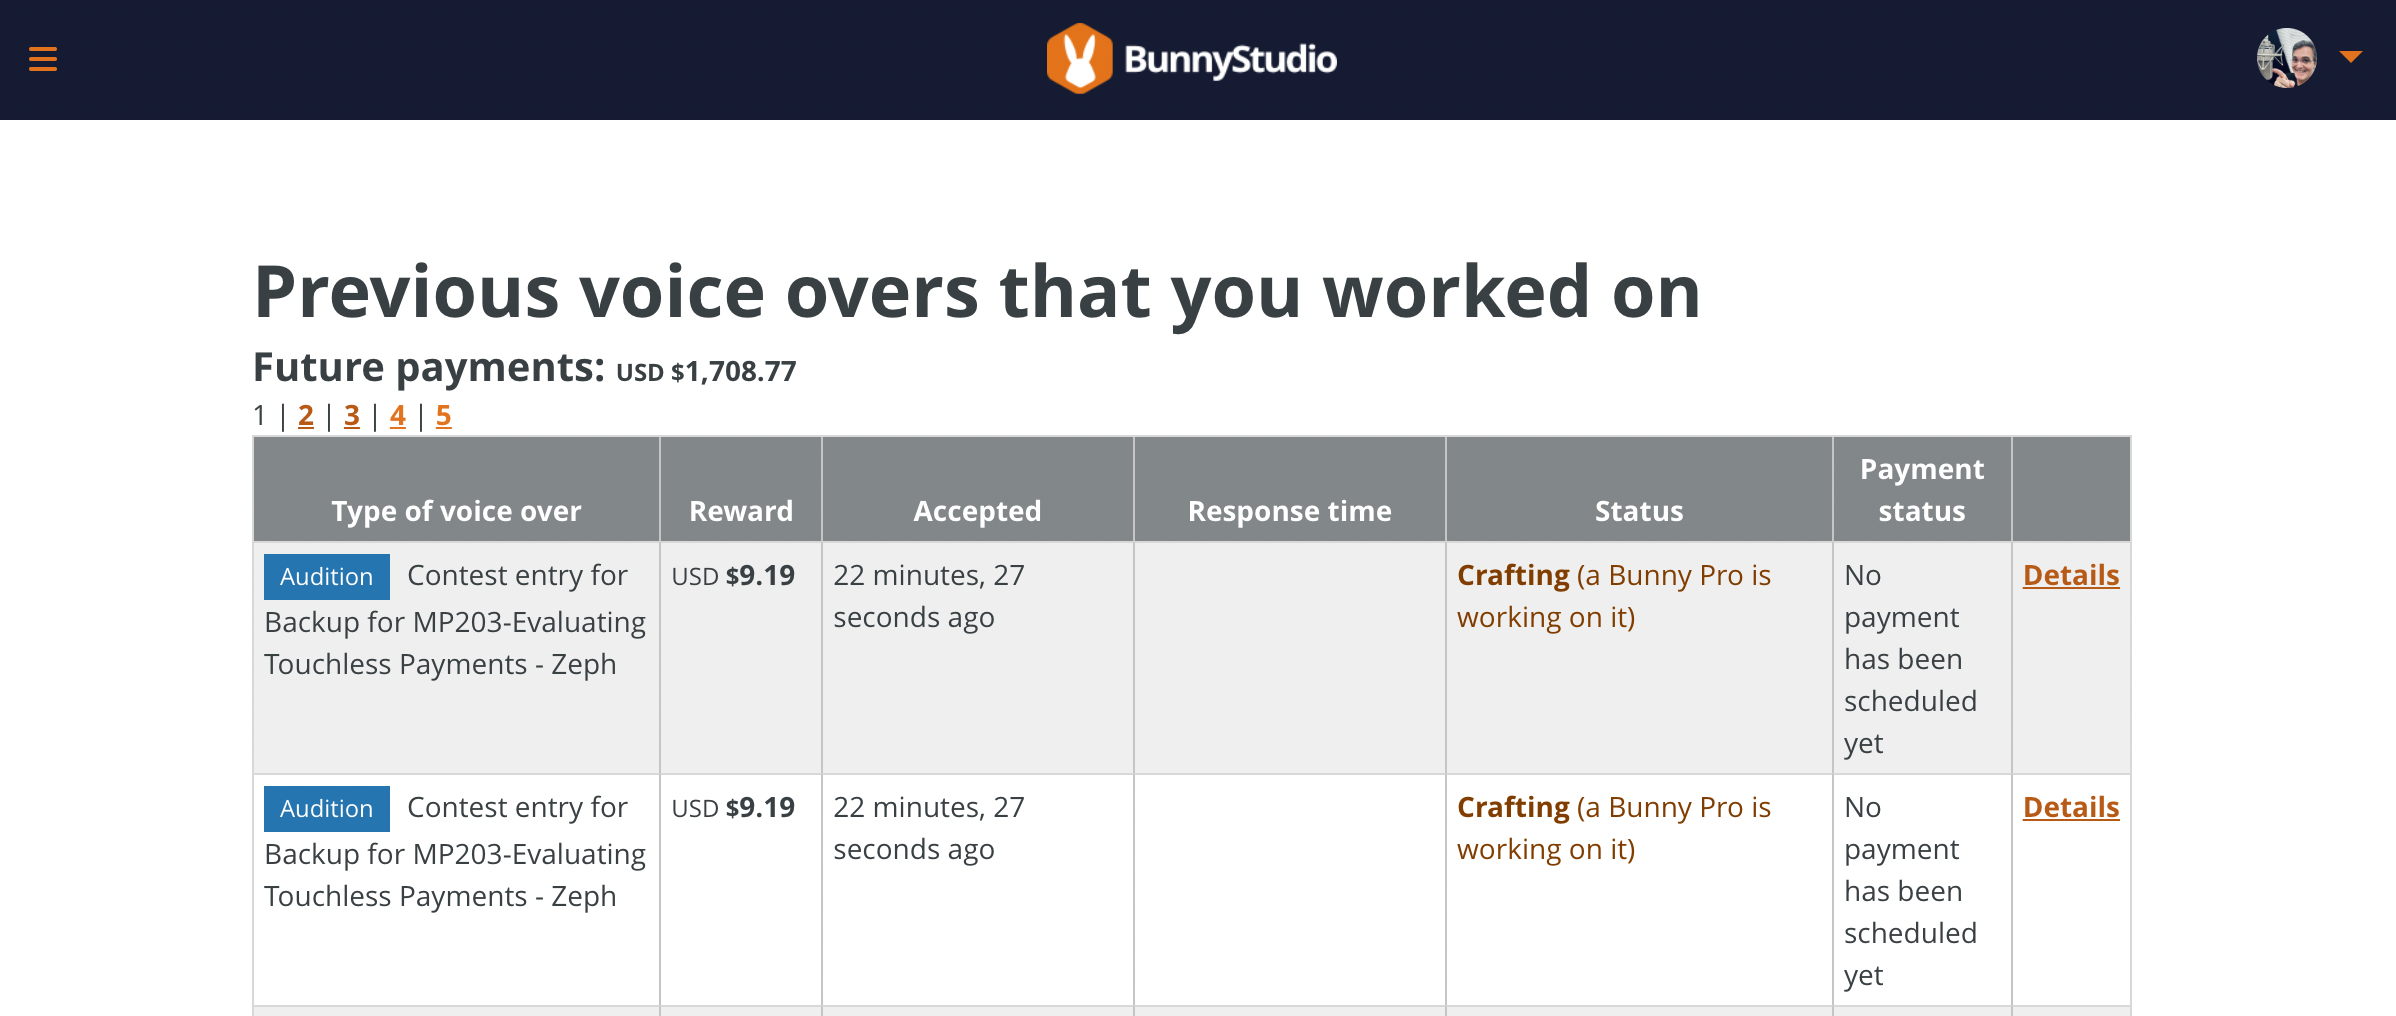Image resolution: width=2396 pixels, height=1016 pixels.
Task: Click the Type of voice over header
Action: click(456, 511)
